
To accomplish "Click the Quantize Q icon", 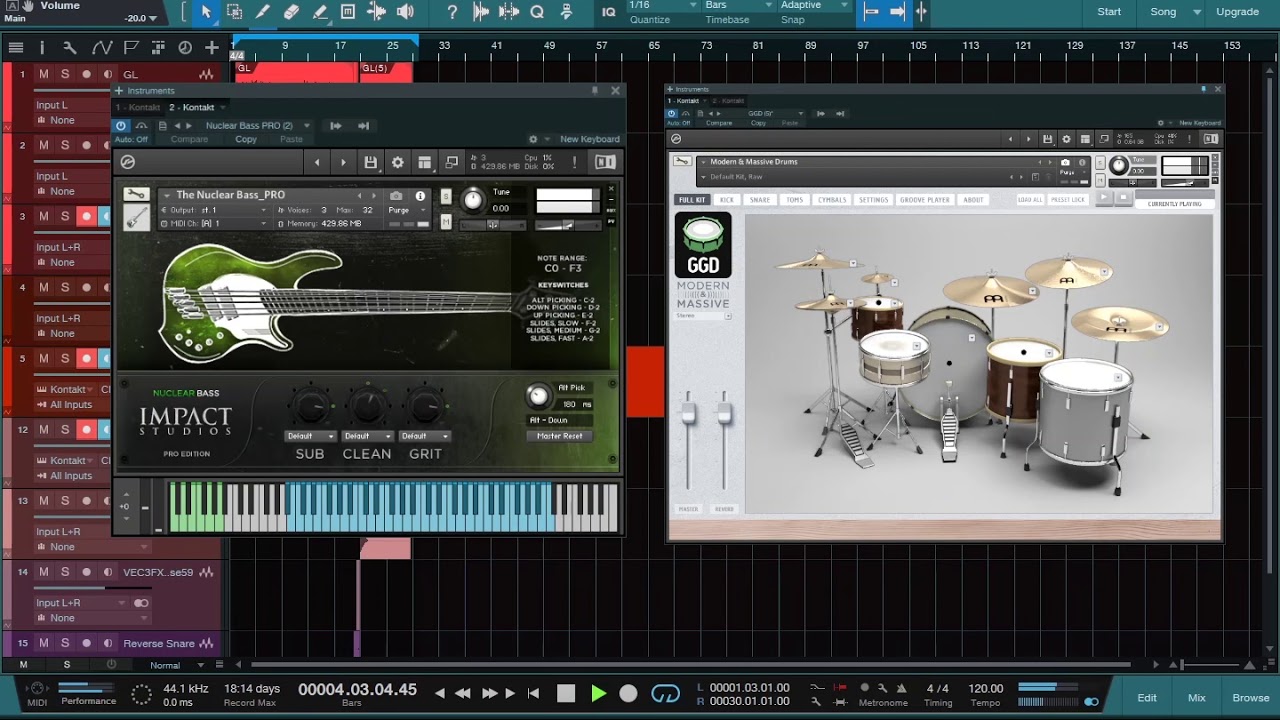I will pyautogui.click(x=537, y=12).
